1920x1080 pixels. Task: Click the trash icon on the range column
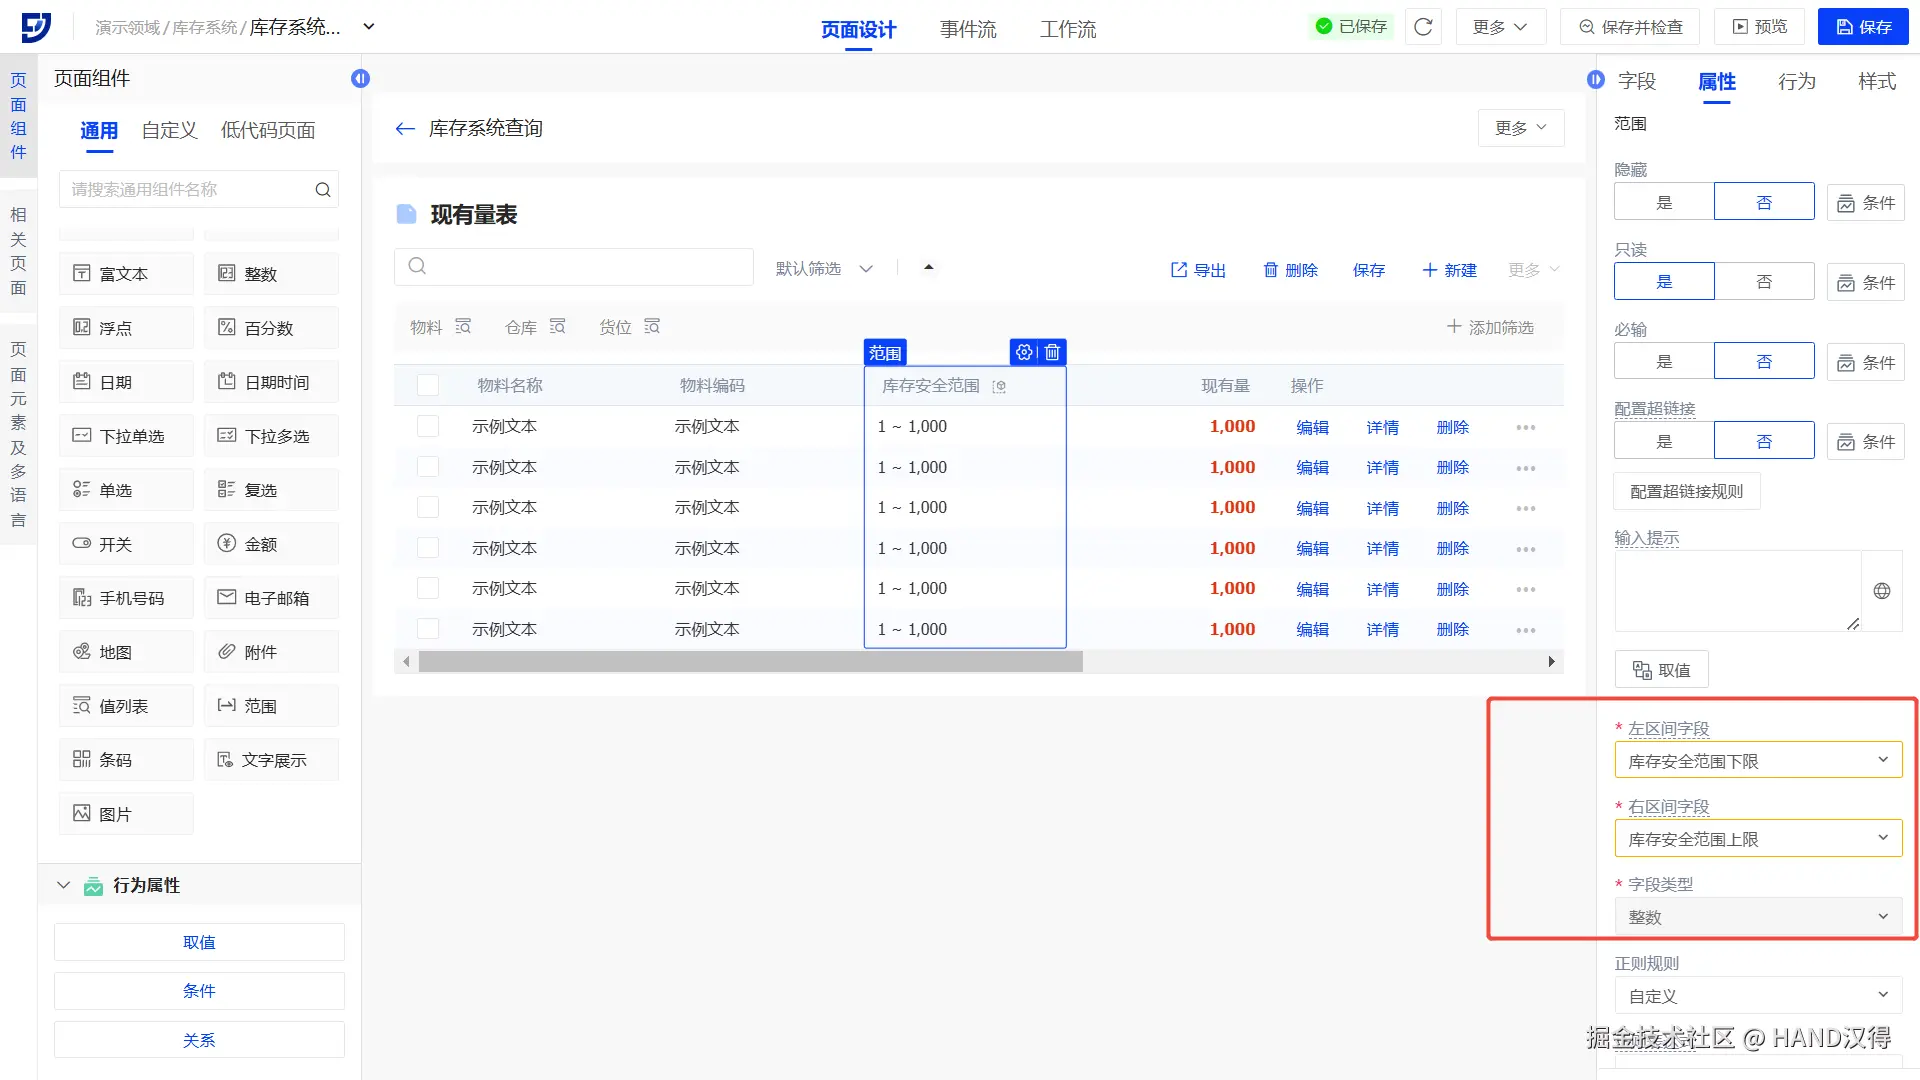pos(1052,352)
